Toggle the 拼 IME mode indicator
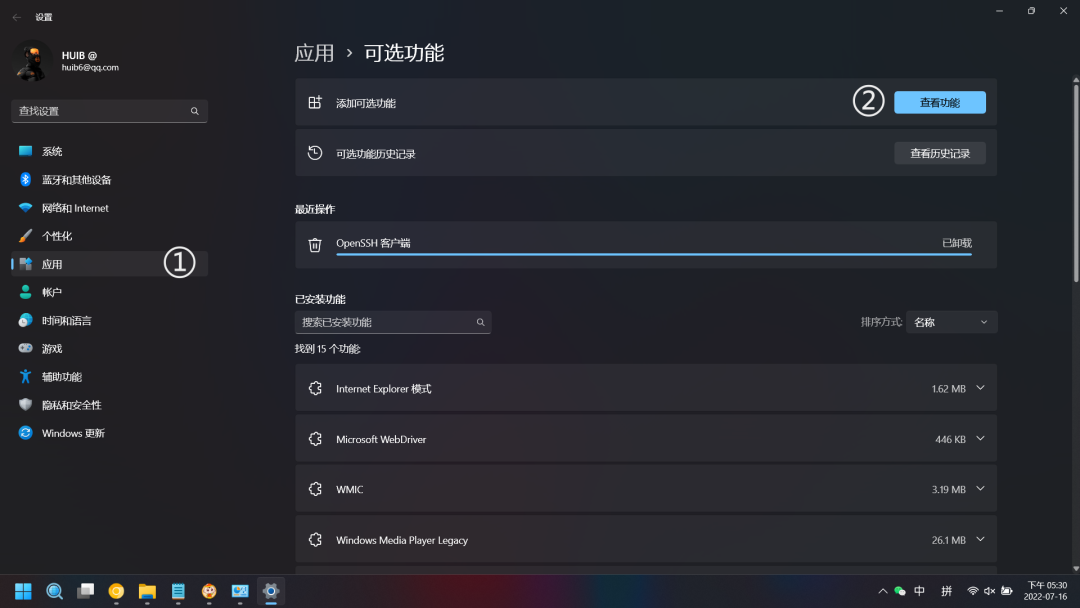This screenshot has height=608, width=1080. pyautogui.click(x=946, y=591)
